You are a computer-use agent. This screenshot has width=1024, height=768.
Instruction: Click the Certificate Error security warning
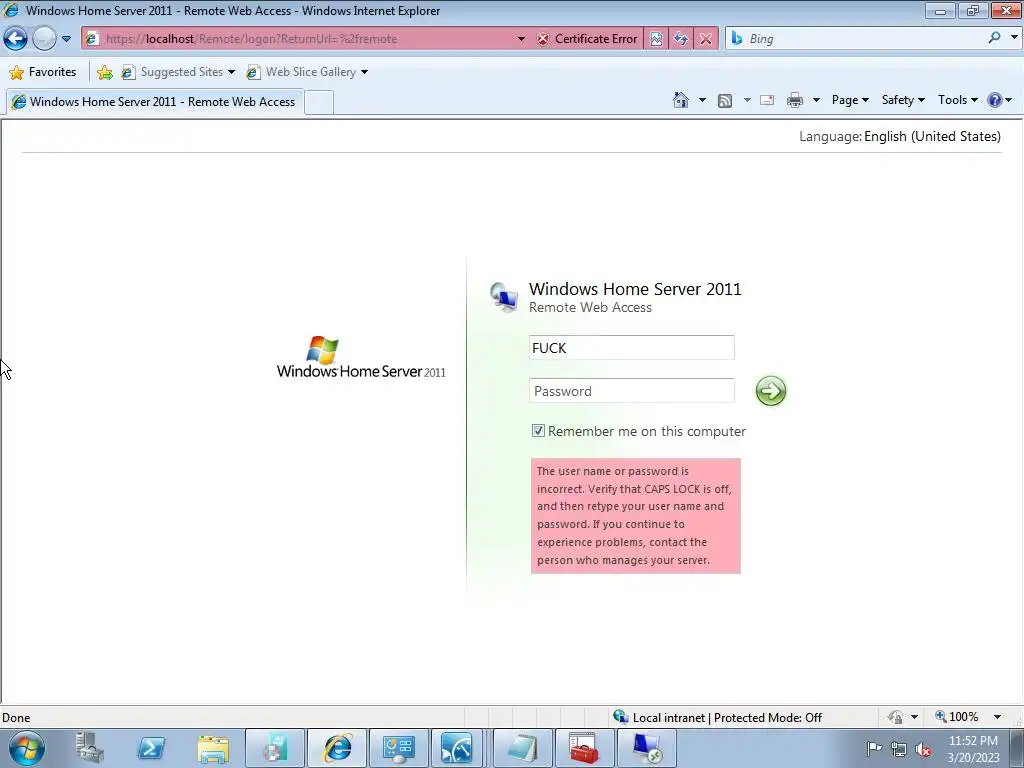click(587, 39)
